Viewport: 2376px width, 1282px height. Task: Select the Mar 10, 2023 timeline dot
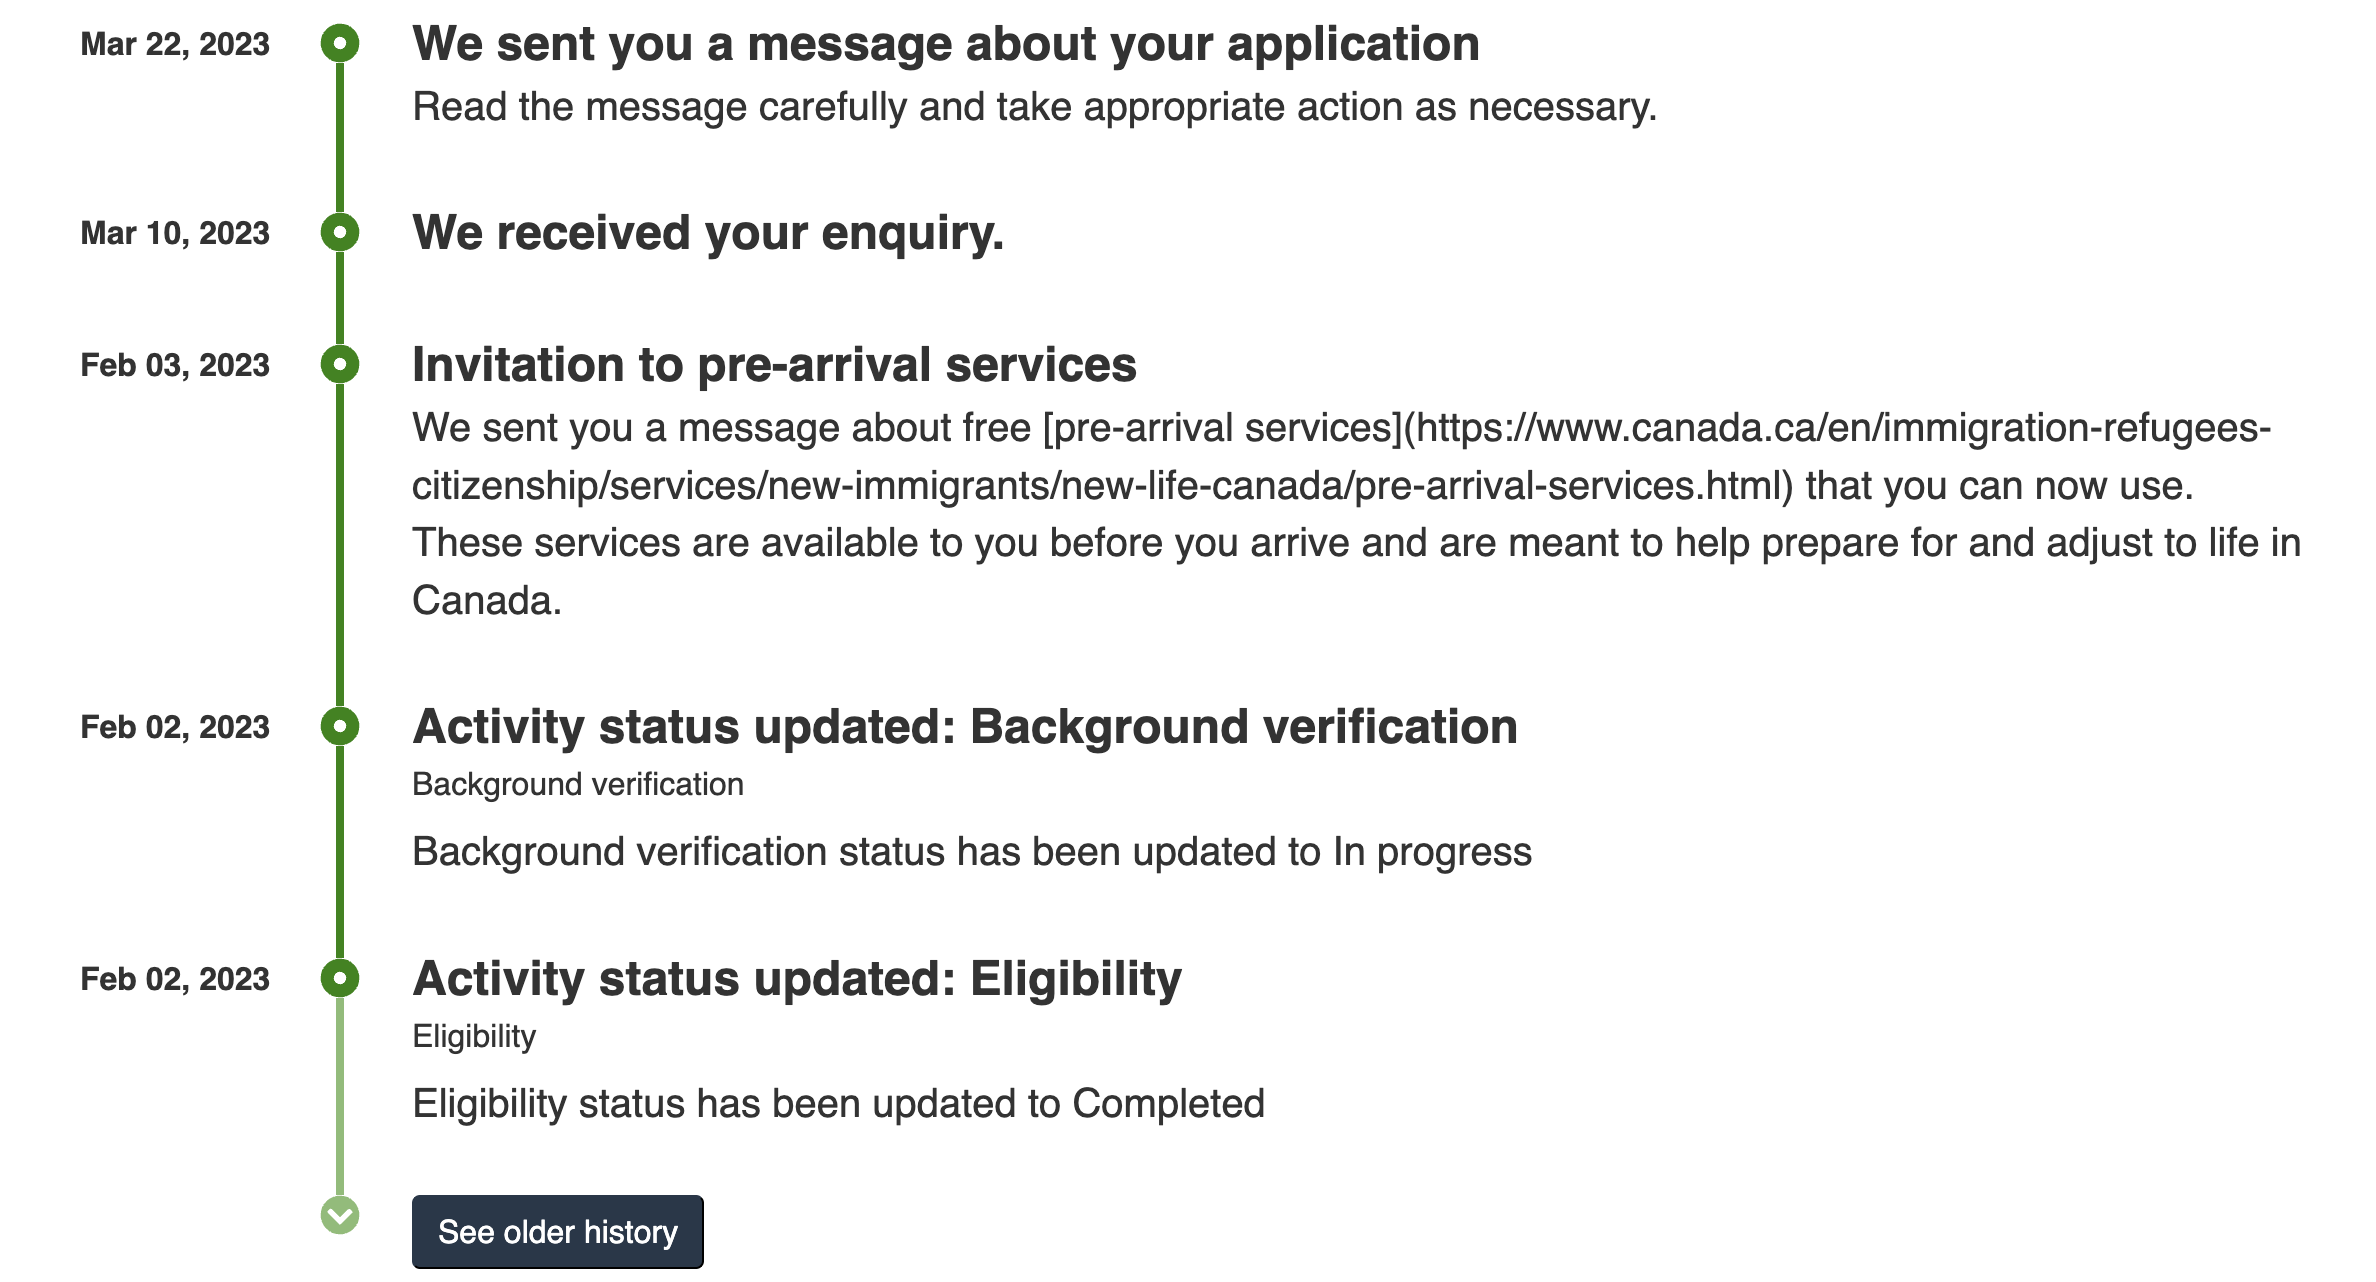(x=340, y=232)
